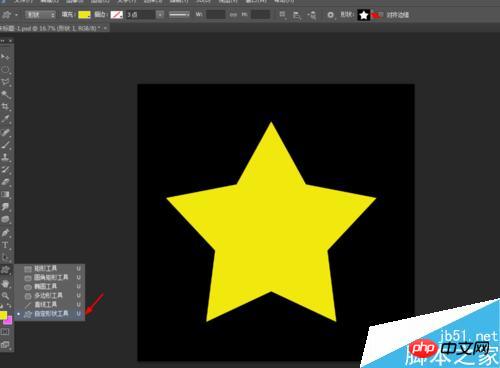Select the Move tool

point(5,57)
